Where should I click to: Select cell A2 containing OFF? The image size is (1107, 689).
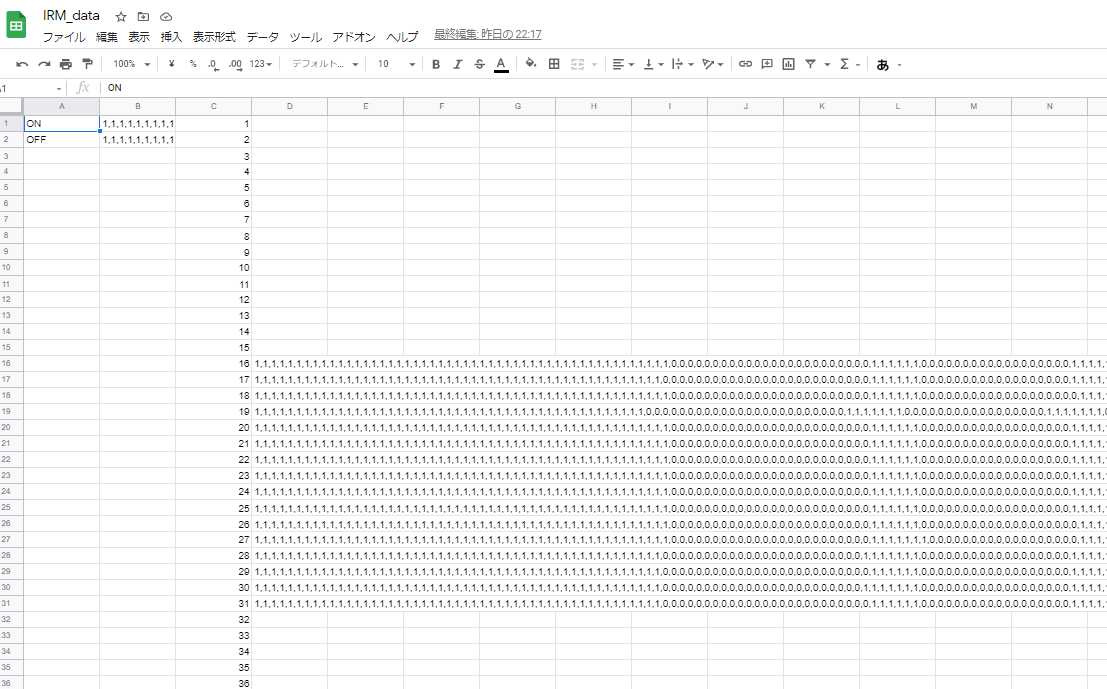(x=61, y=140)
